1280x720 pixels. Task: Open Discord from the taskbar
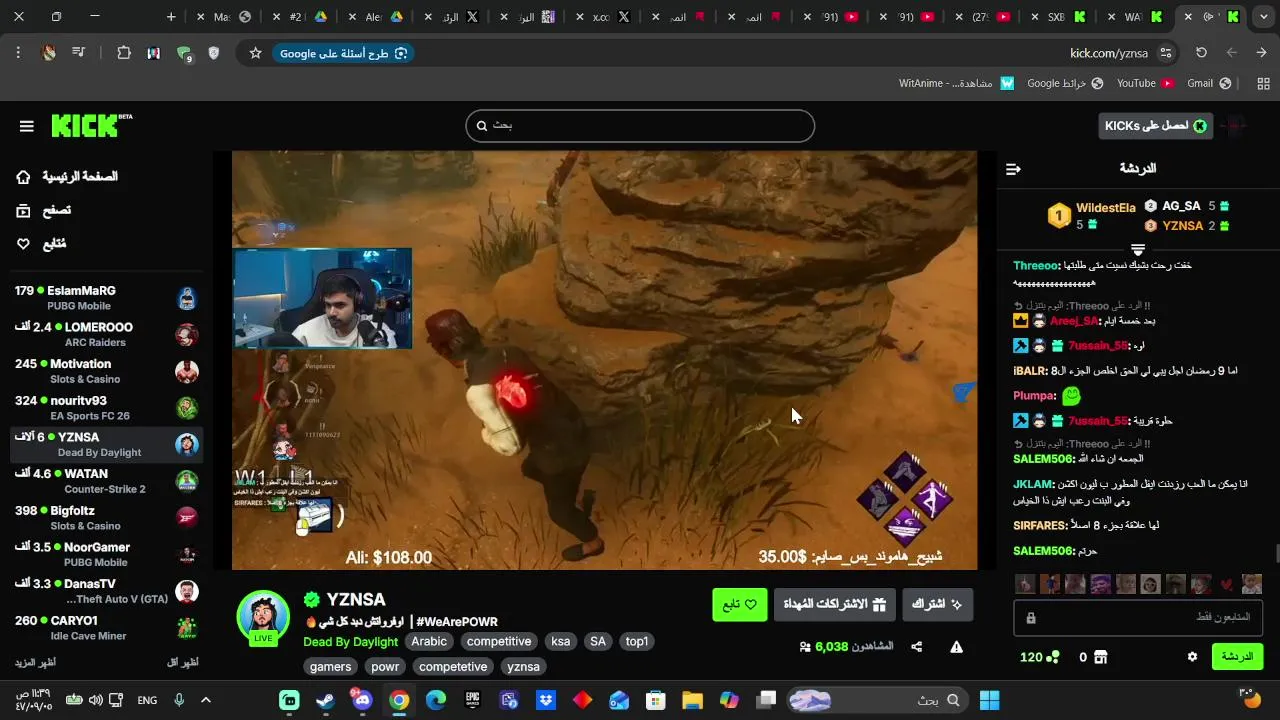point(362,700)
